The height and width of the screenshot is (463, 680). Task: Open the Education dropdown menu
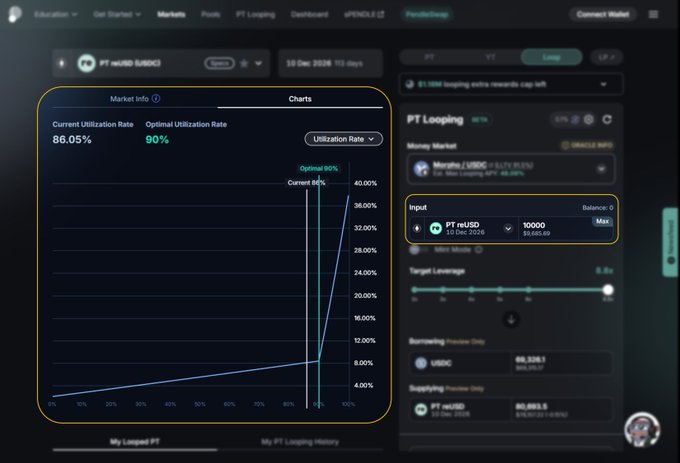coord(56,14)
